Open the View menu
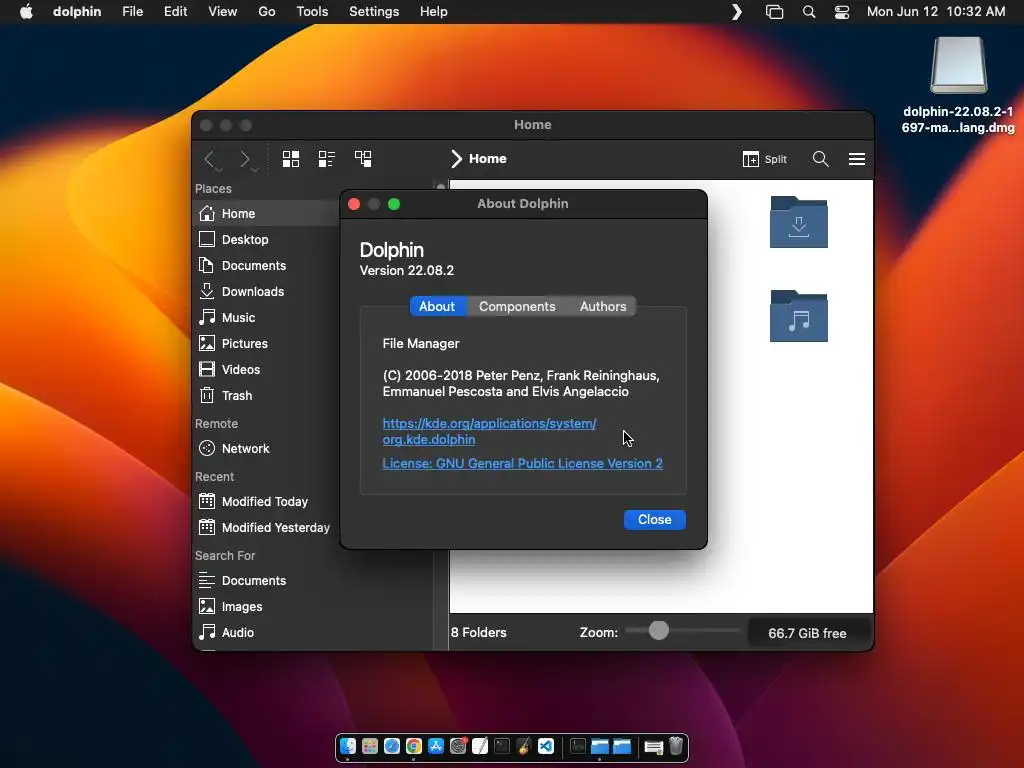The height and width of the screenshot is (768, 1024). (223, 12)
